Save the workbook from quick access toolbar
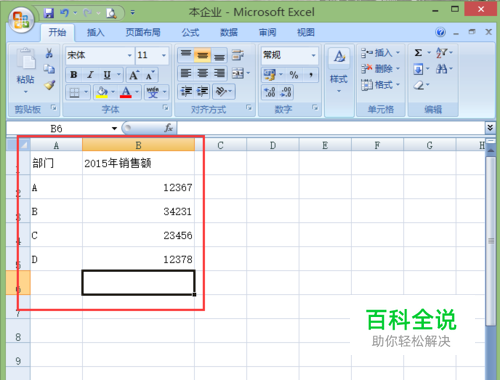 pyautogui.click(x=49, y=13)
